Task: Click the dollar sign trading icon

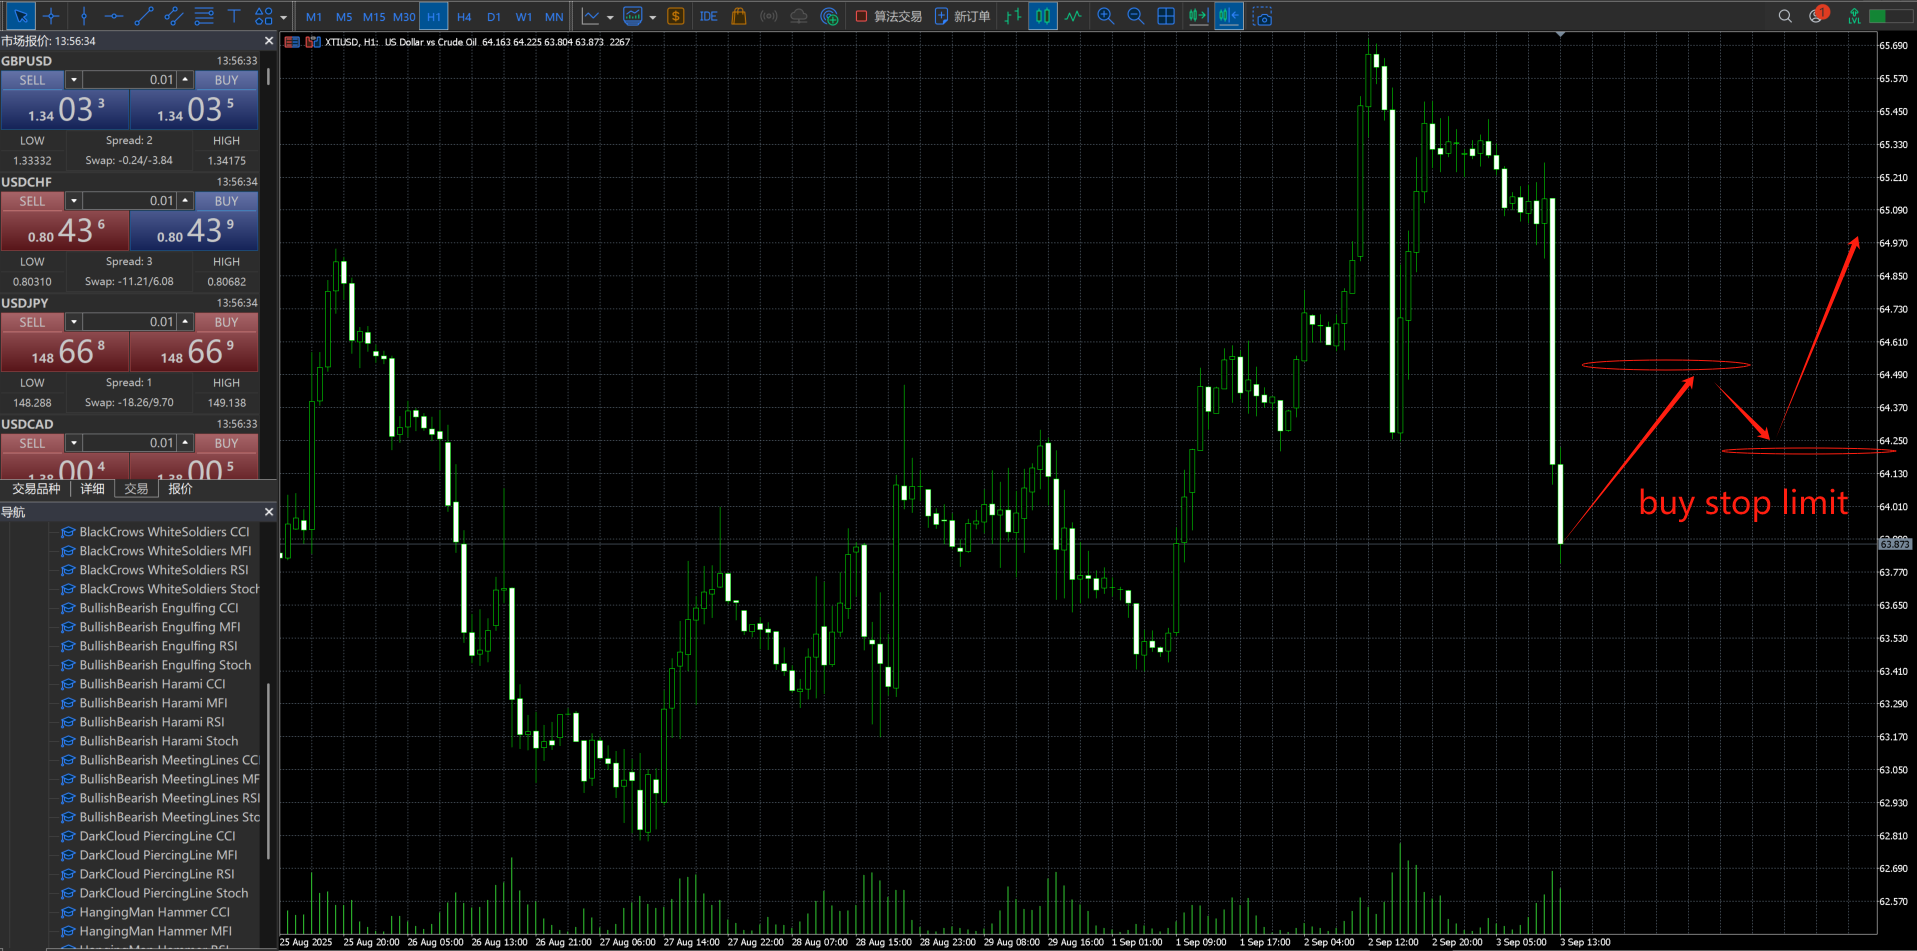Action: tap(676, 16)
